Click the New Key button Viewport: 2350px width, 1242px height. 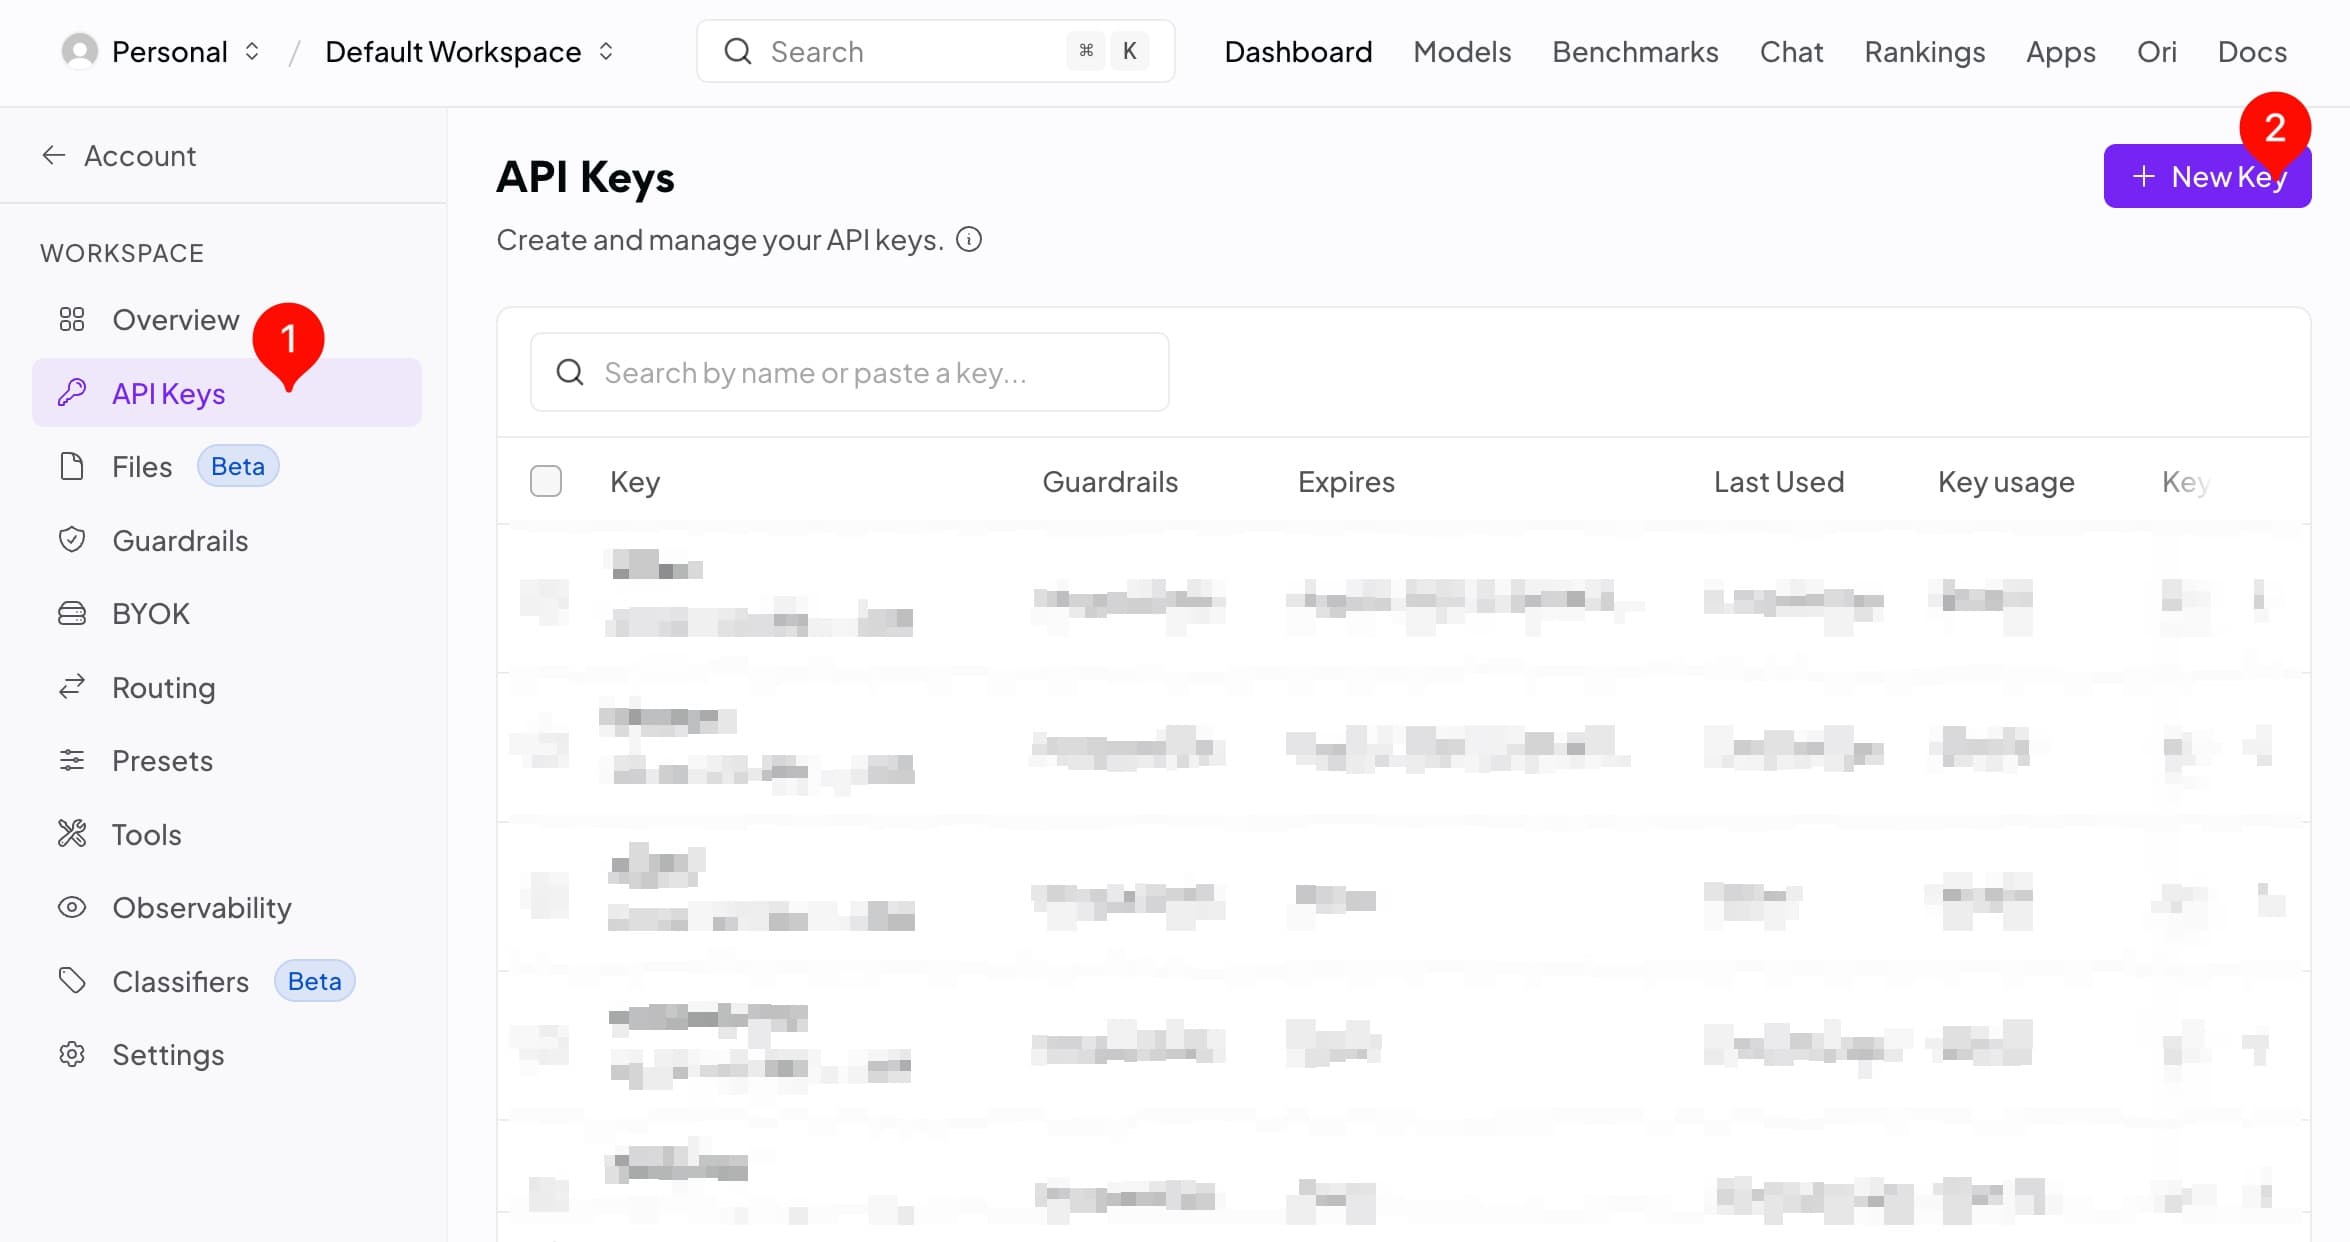pos(2207,176)
